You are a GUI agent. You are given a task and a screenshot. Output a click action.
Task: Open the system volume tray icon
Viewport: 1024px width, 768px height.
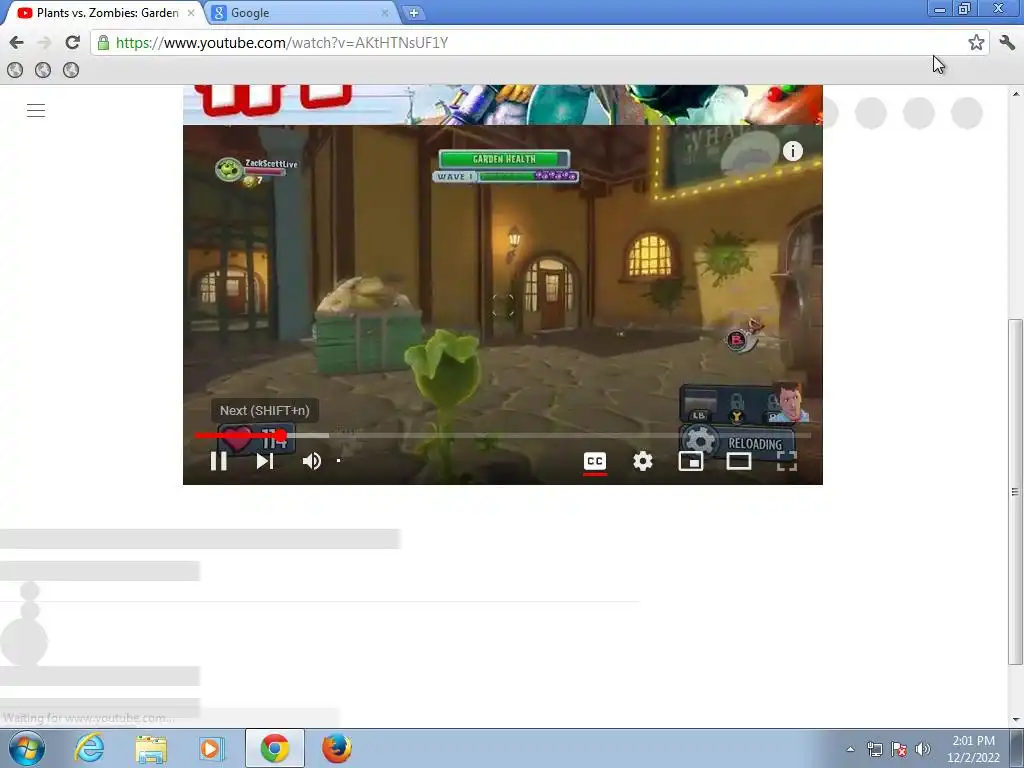[923, 749]
